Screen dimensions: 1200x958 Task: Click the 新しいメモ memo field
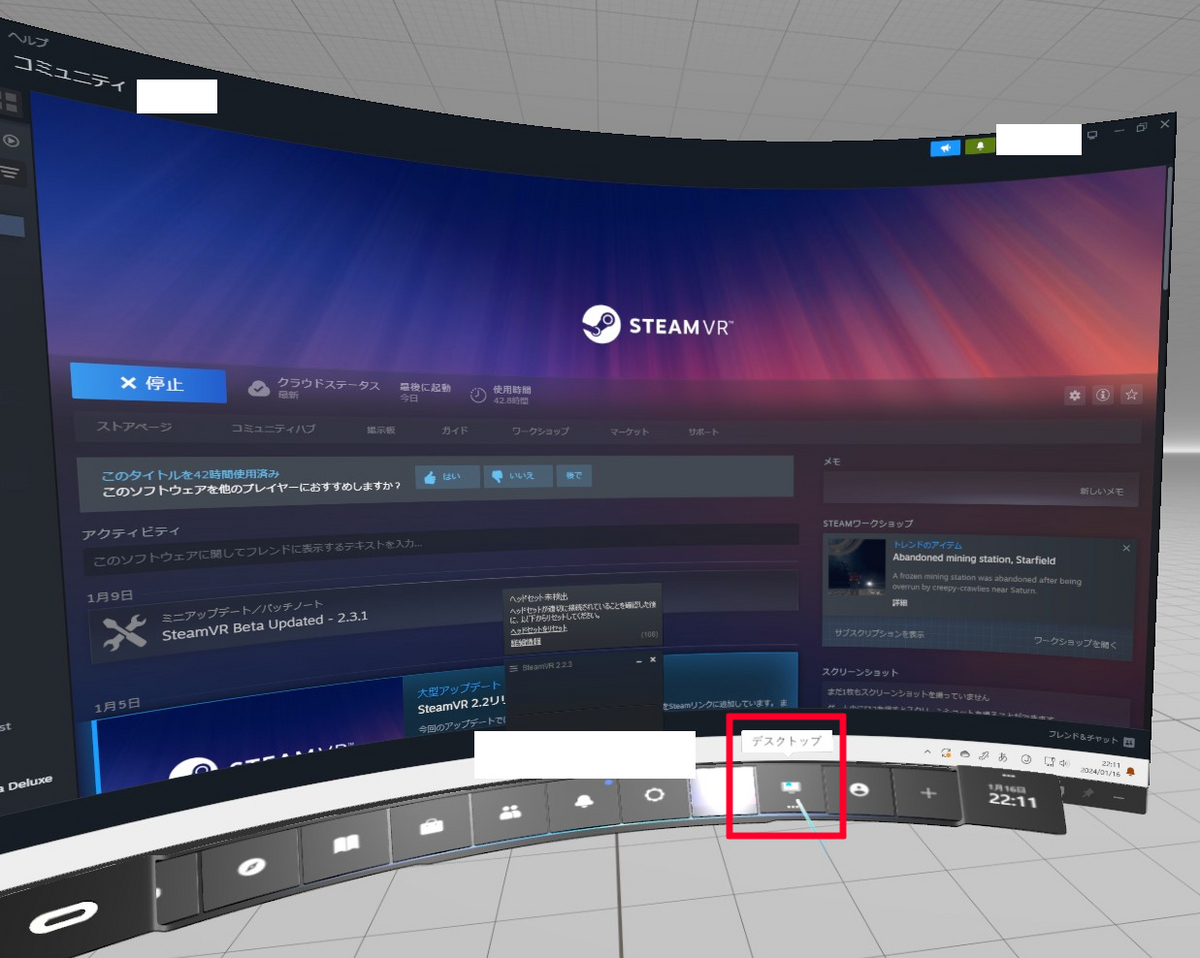980,489
